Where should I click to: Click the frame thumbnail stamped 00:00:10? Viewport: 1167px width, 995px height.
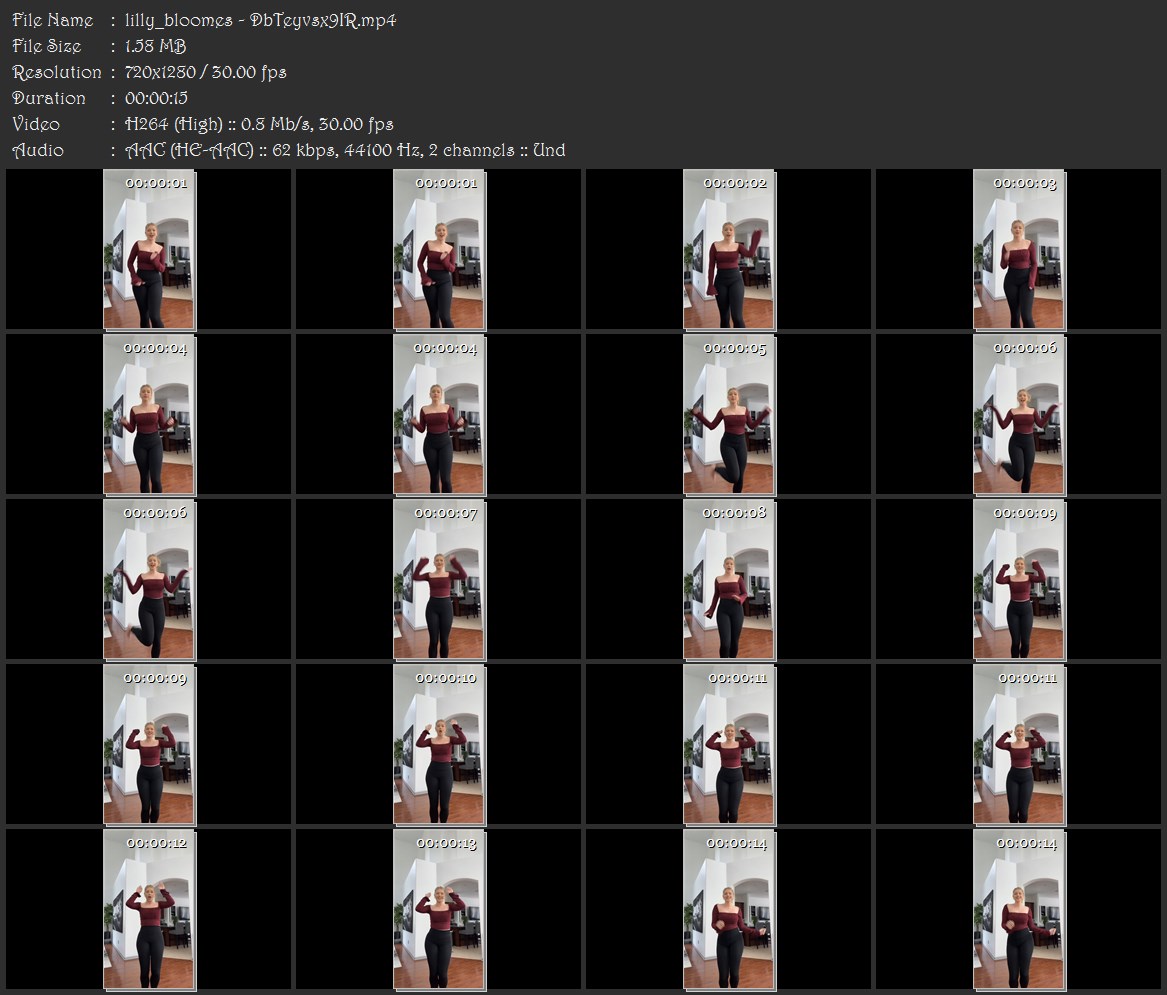pyautogui.click(x=439, y=744)
